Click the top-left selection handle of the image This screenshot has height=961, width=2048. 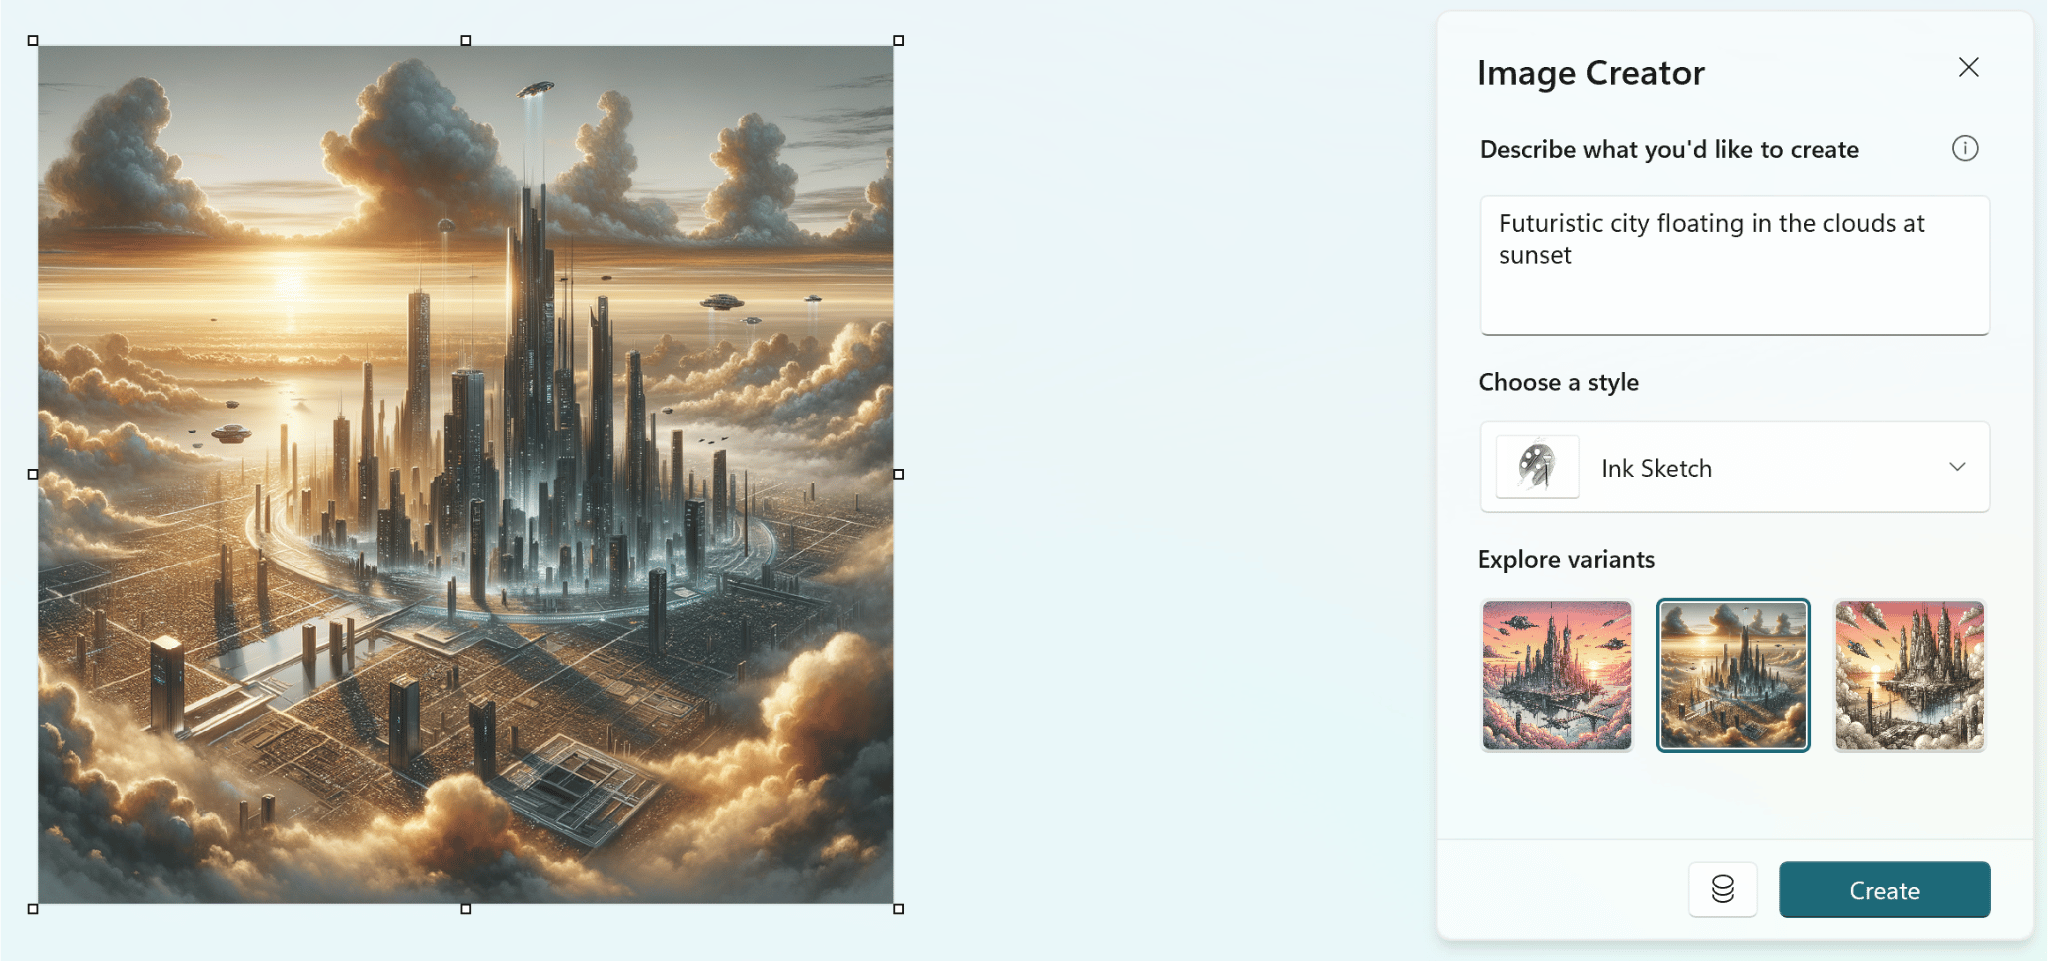point(33,41)
